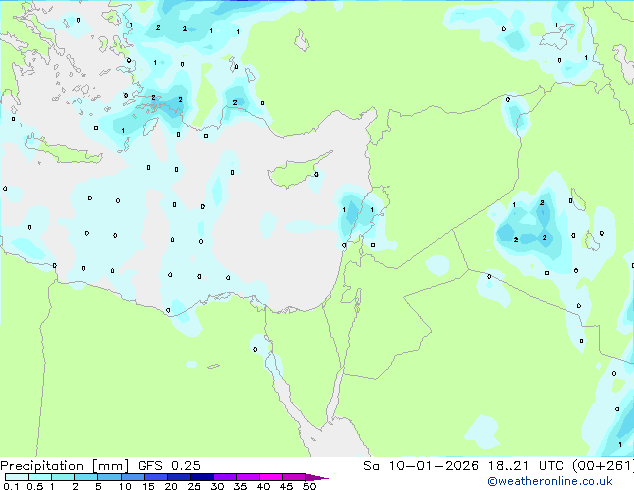
Task: Click the above-50 arrow tip of legend
Action: pyautogui.click(x=317, y=477)
